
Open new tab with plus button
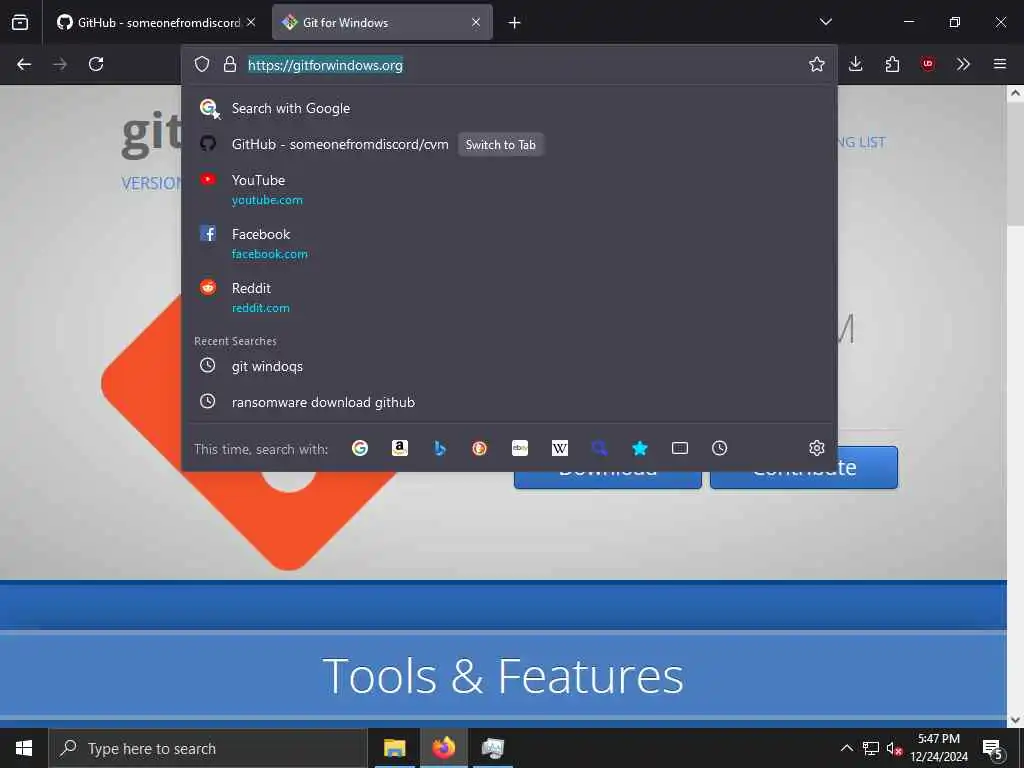pos(515,23)
